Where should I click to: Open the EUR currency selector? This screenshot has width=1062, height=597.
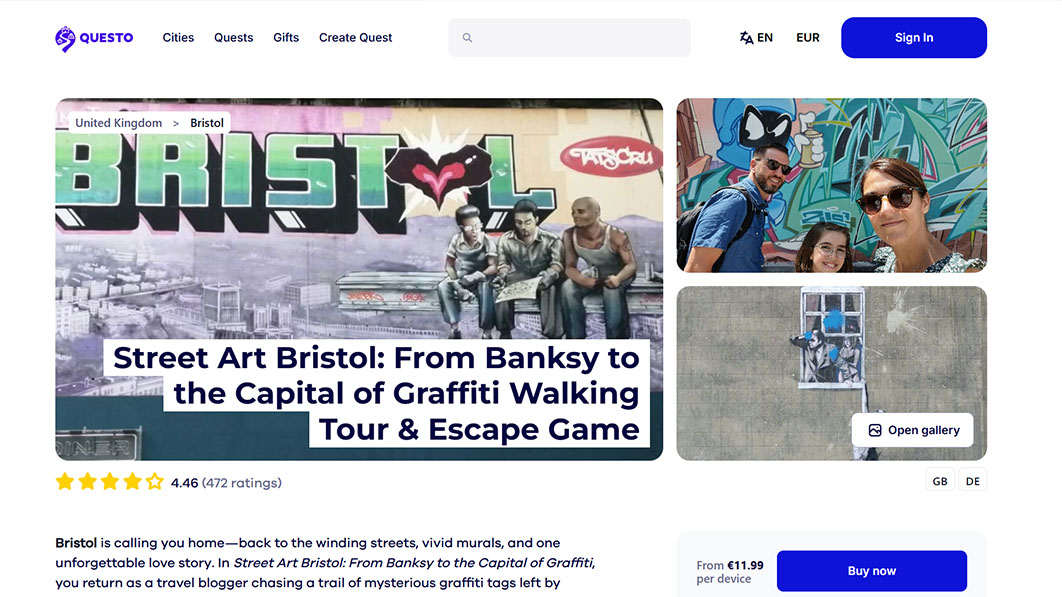(x=808, y=38)
